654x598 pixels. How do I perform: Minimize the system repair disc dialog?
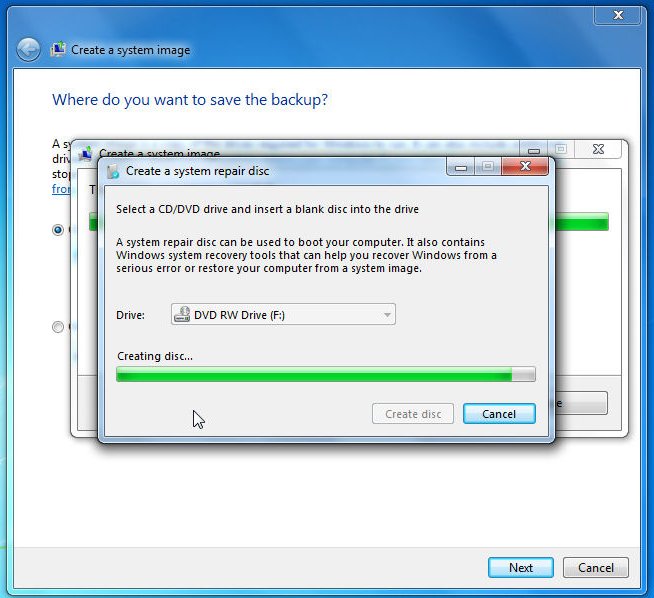pyautogui.click(x=460, y=167)
